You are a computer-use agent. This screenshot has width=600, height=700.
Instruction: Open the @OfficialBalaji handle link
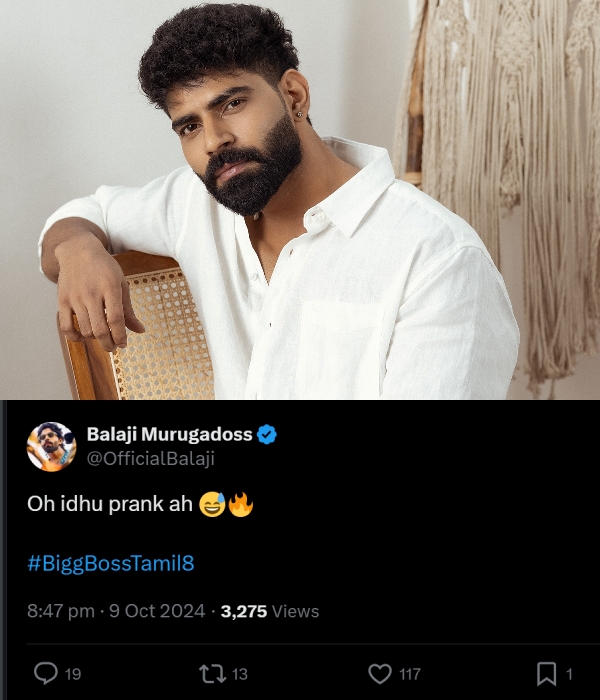(150, 459)
